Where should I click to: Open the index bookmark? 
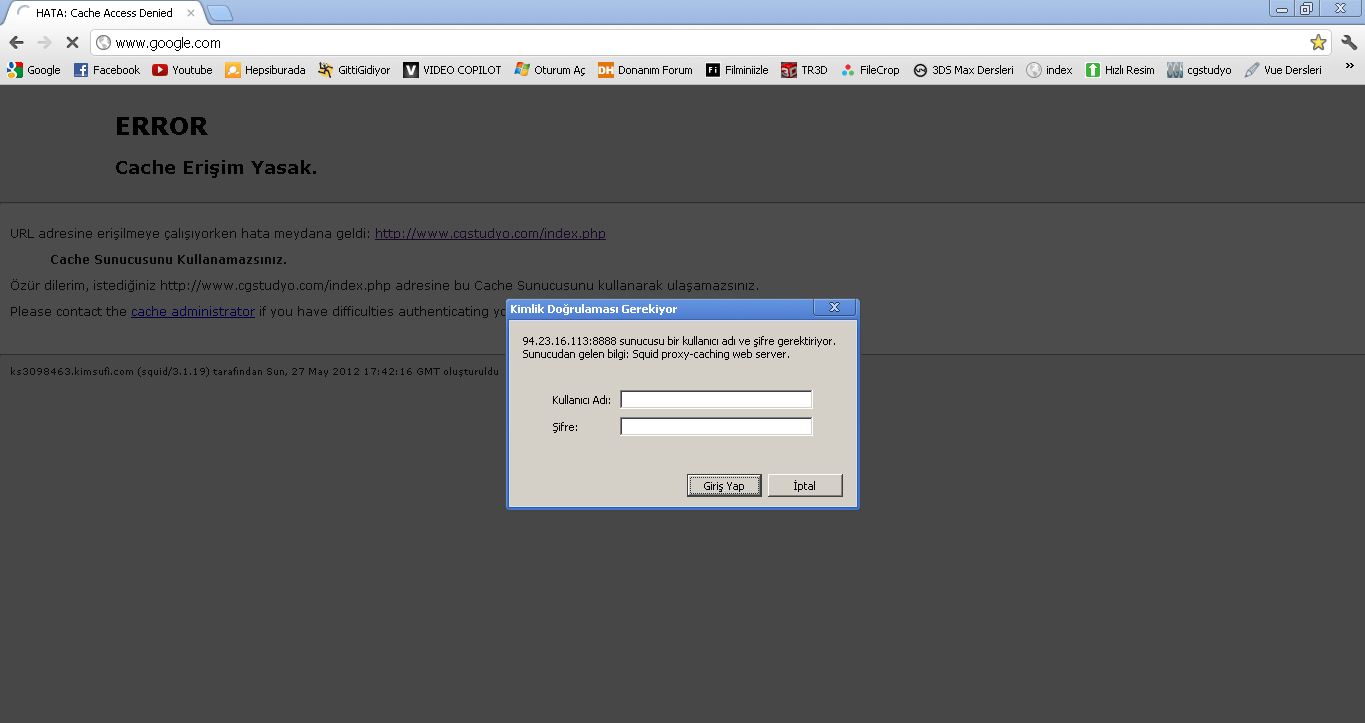[1049, 70]
